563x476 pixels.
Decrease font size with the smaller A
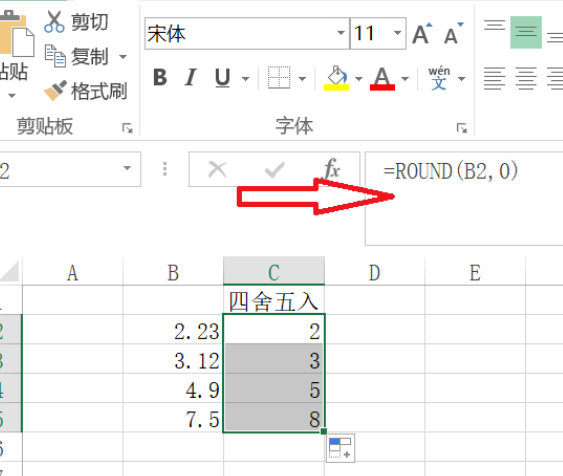pos(454,34)
